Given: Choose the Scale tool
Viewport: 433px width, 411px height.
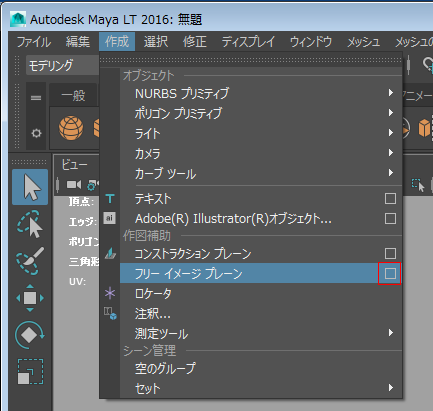Looking at the screenshot, I should point(30,371).
